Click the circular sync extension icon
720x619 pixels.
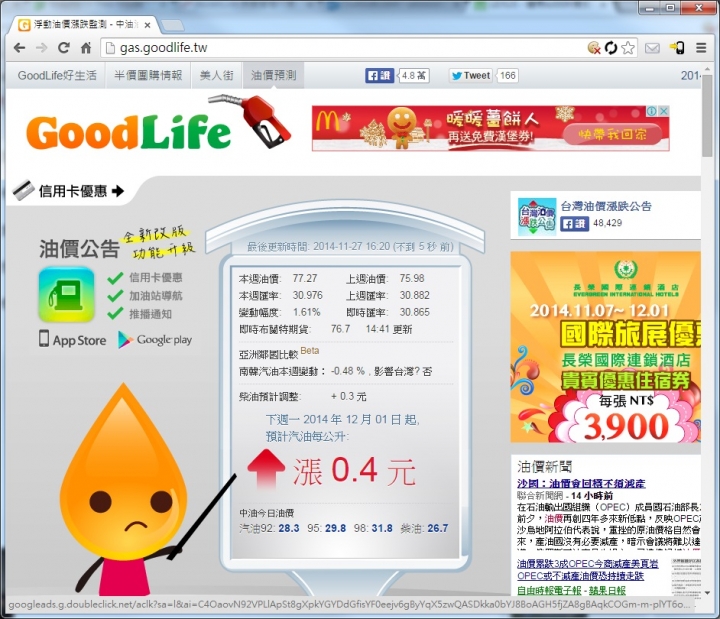[611, 48]
